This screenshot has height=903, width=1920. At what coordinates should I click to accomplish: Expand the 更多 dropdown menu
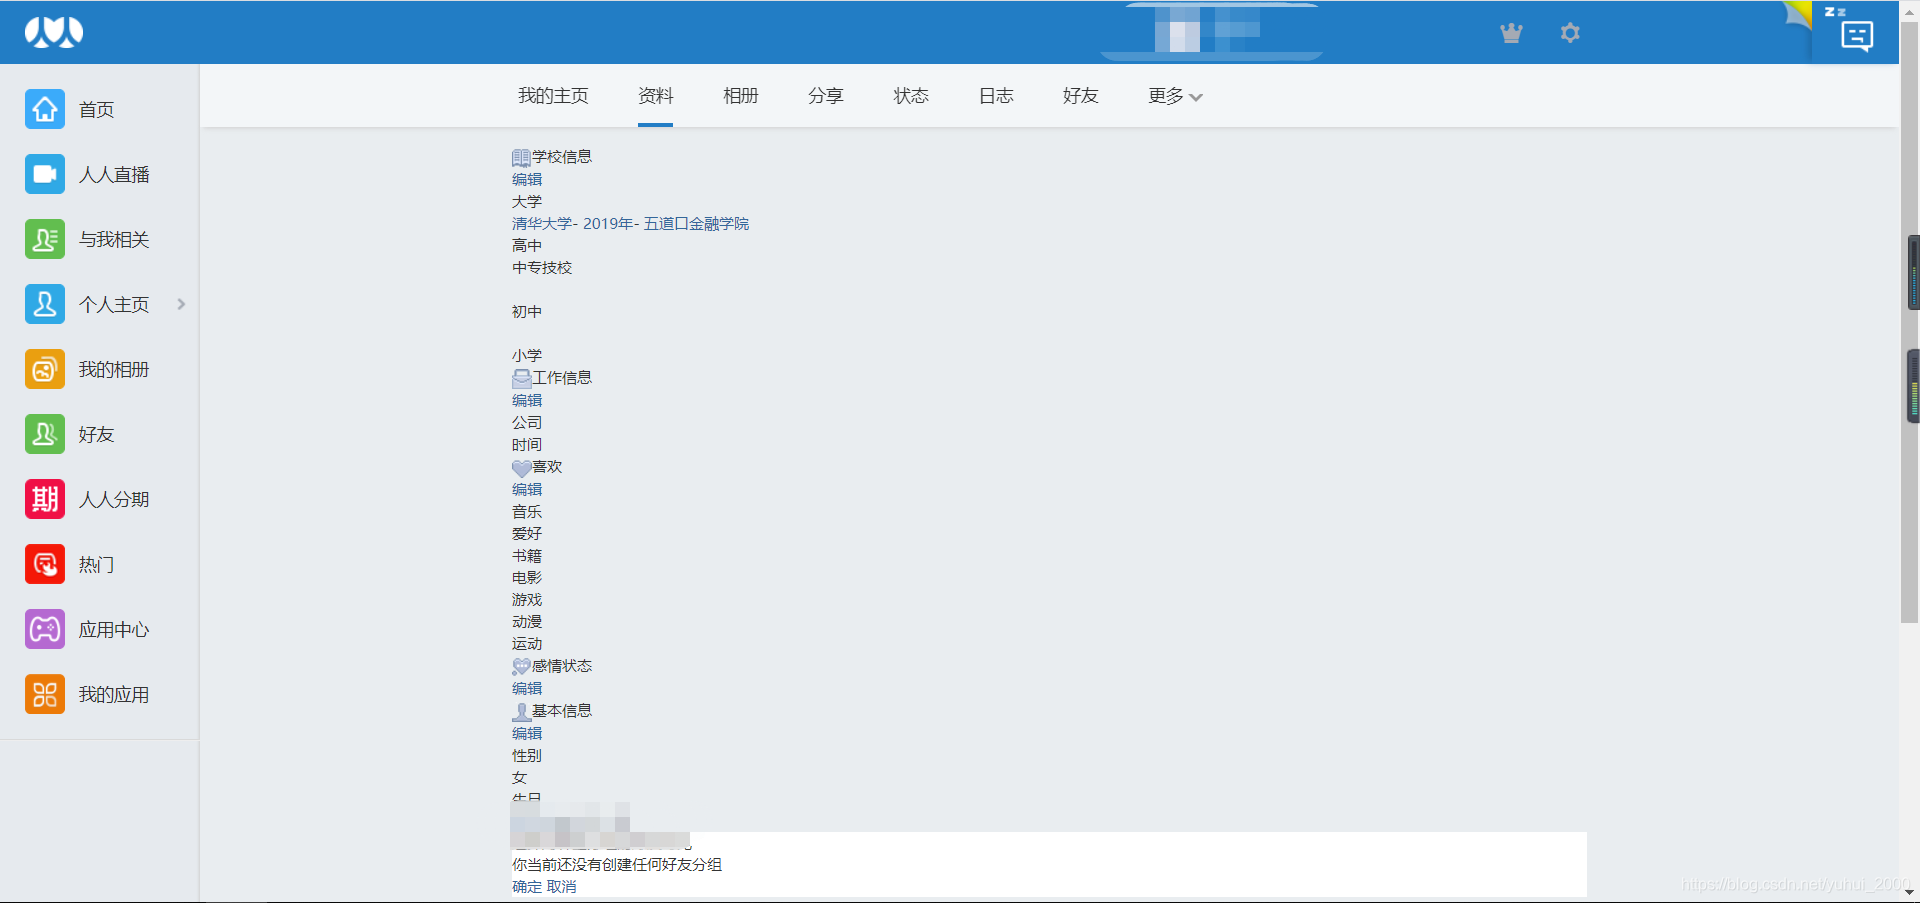click(x=1175, y=96)
